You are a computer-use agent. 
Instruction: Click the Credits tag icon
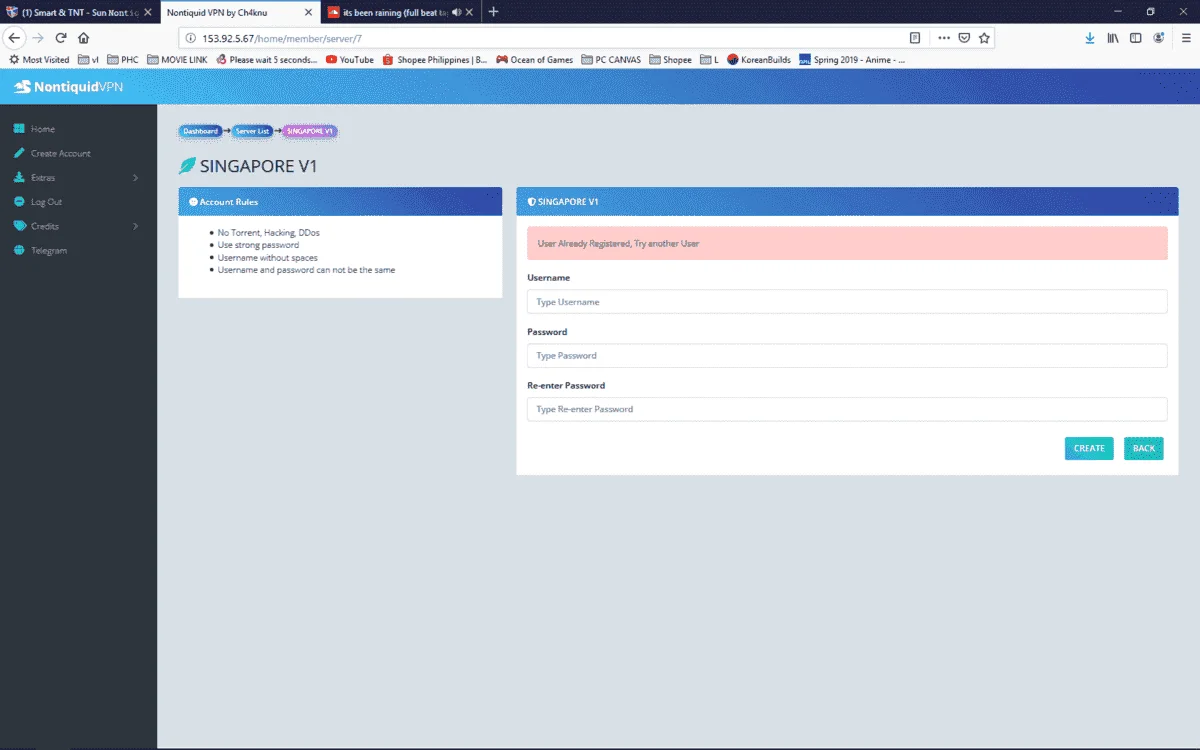[19, 226]
